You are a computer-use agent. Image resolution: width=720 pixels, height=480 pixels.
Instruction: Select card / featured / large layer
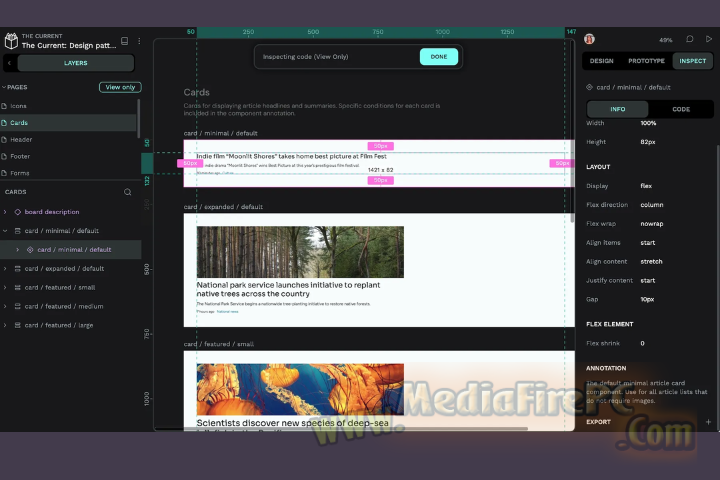(71, 325)
